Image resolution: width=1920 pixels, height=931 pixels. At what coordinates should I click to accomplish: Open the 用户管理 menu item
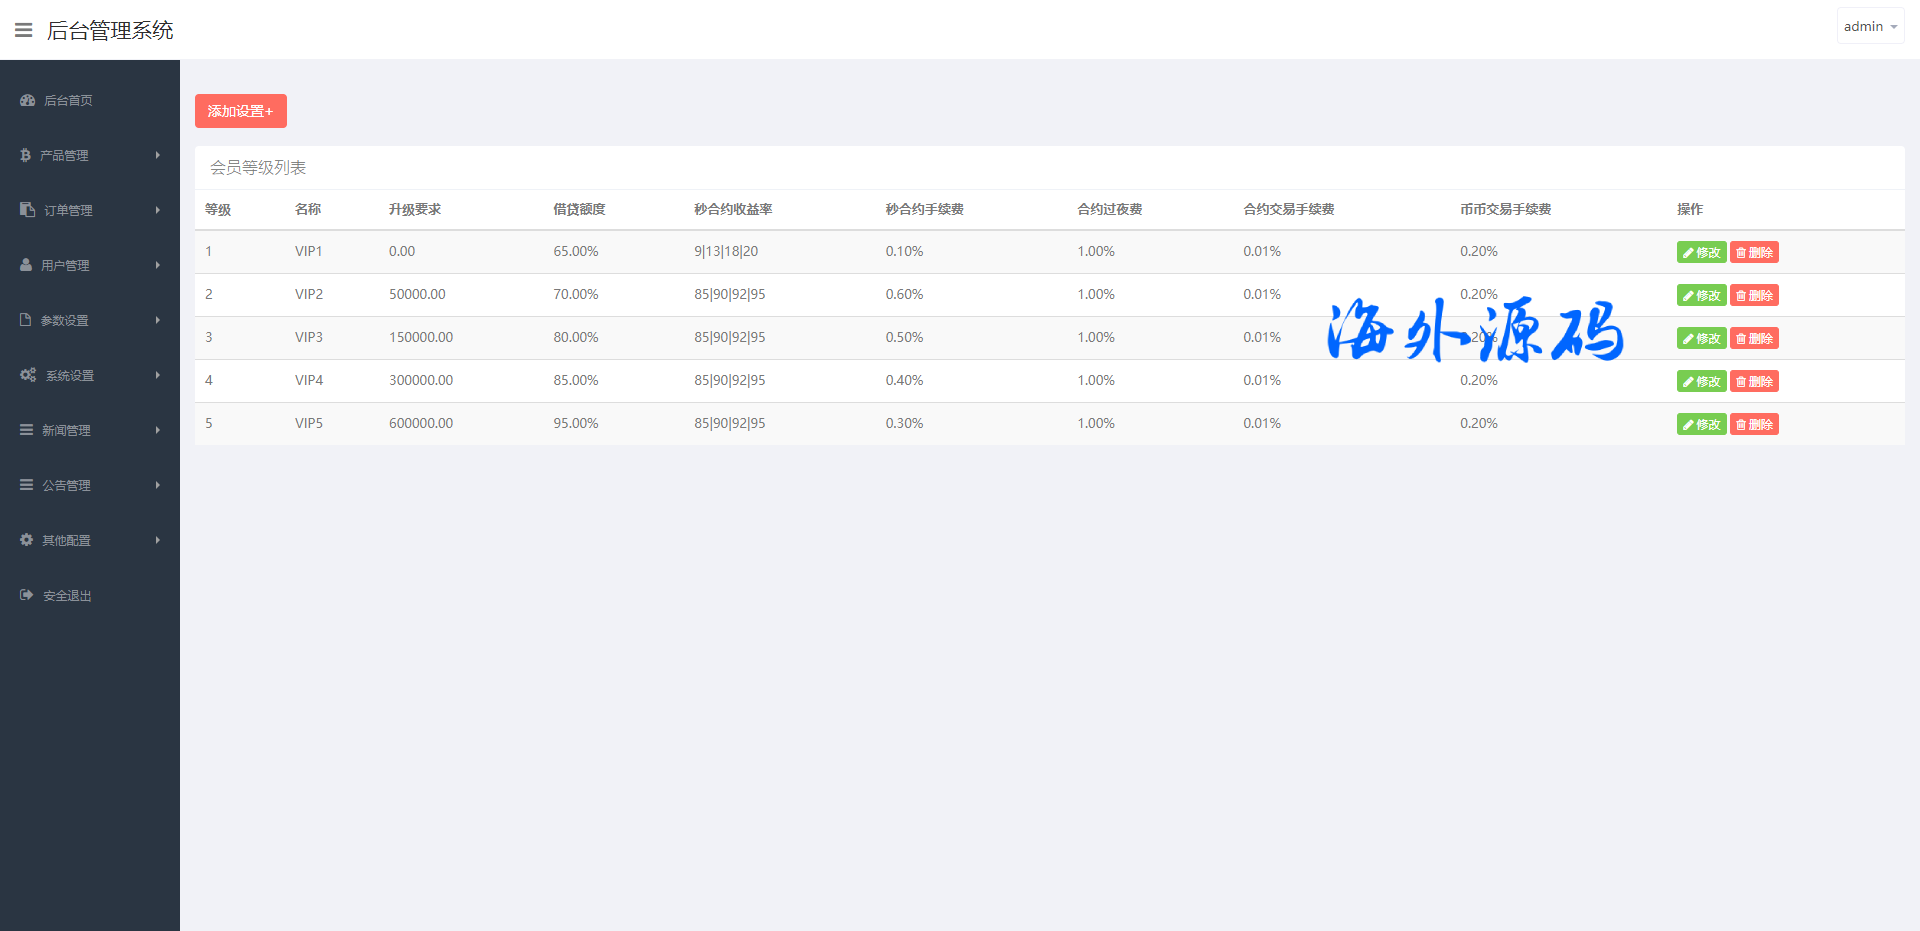[x=65, y=266]
